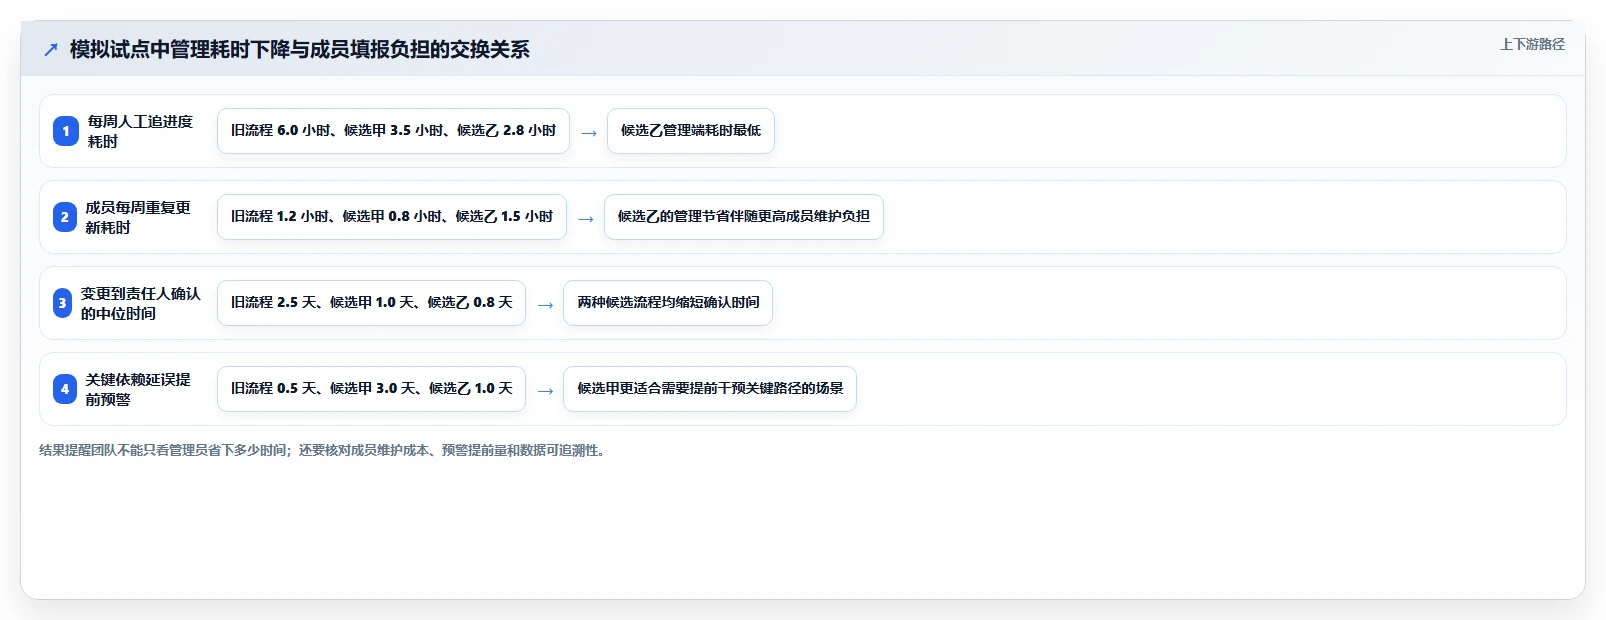The image size is (1606, 620).
Task: Select the 每周人工追进度耗时 label
Action: pyautogui.click(x=140, y=131)
